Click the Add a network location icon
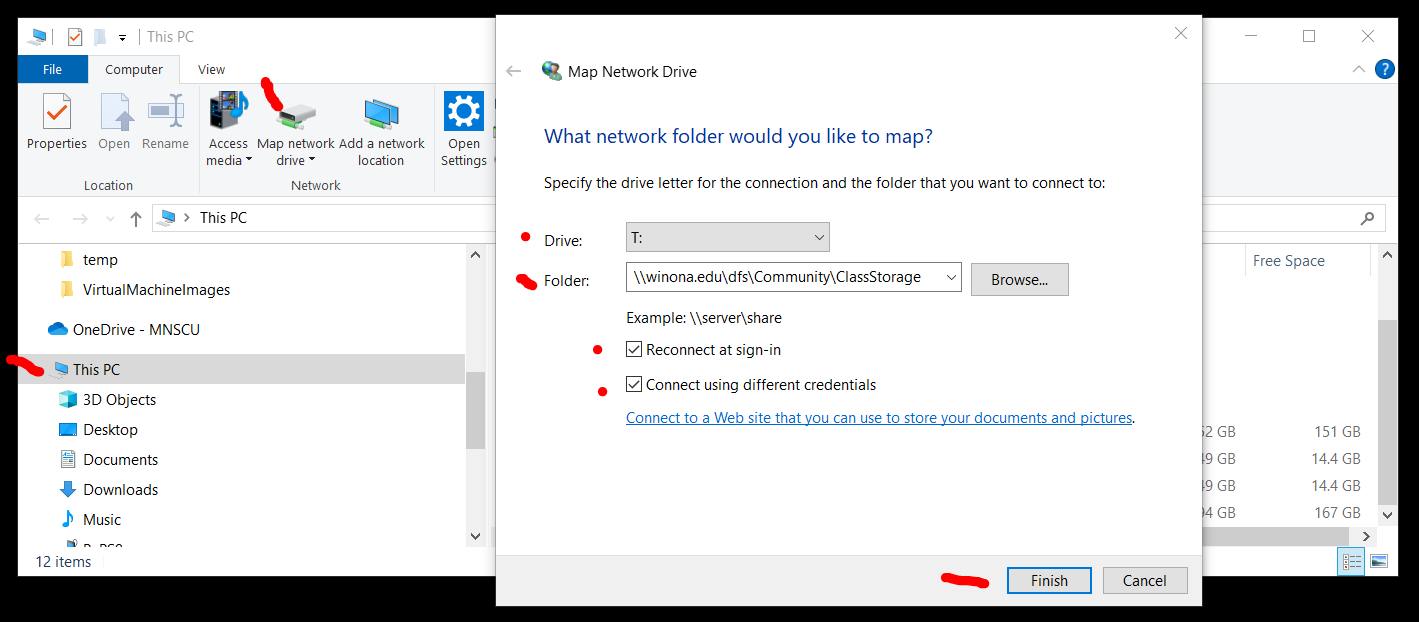Screen dimensions: 1419x622 (381, 114)
